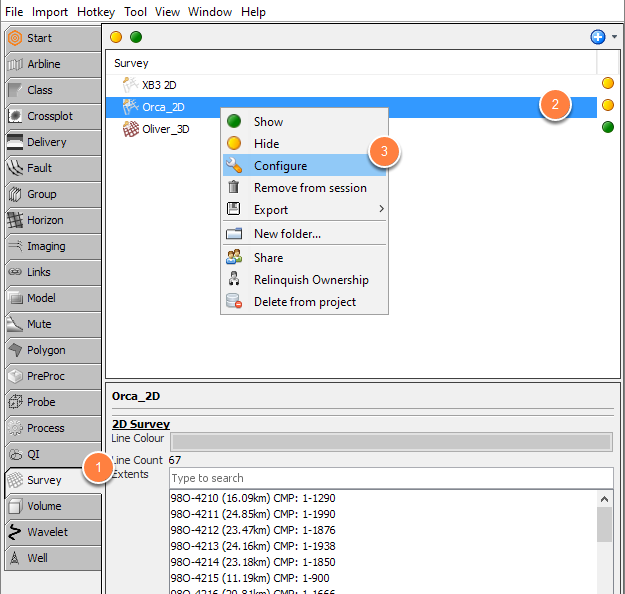625x594 pixels.
Task: Open the Fault tab icon
Action: point(15,168)
